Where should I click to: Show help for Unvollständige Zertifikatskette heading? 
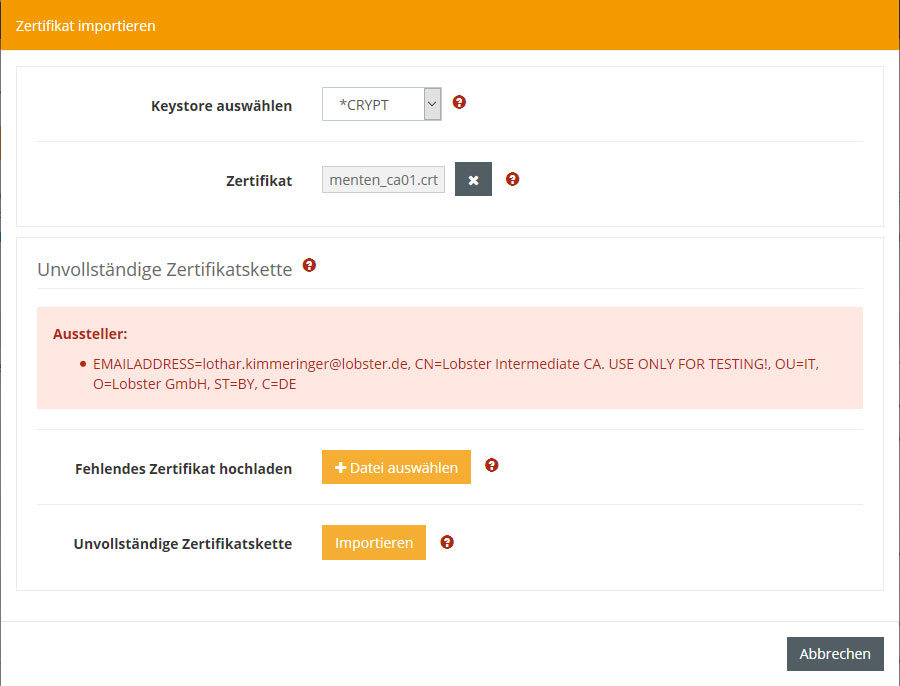tap(309, 265)
